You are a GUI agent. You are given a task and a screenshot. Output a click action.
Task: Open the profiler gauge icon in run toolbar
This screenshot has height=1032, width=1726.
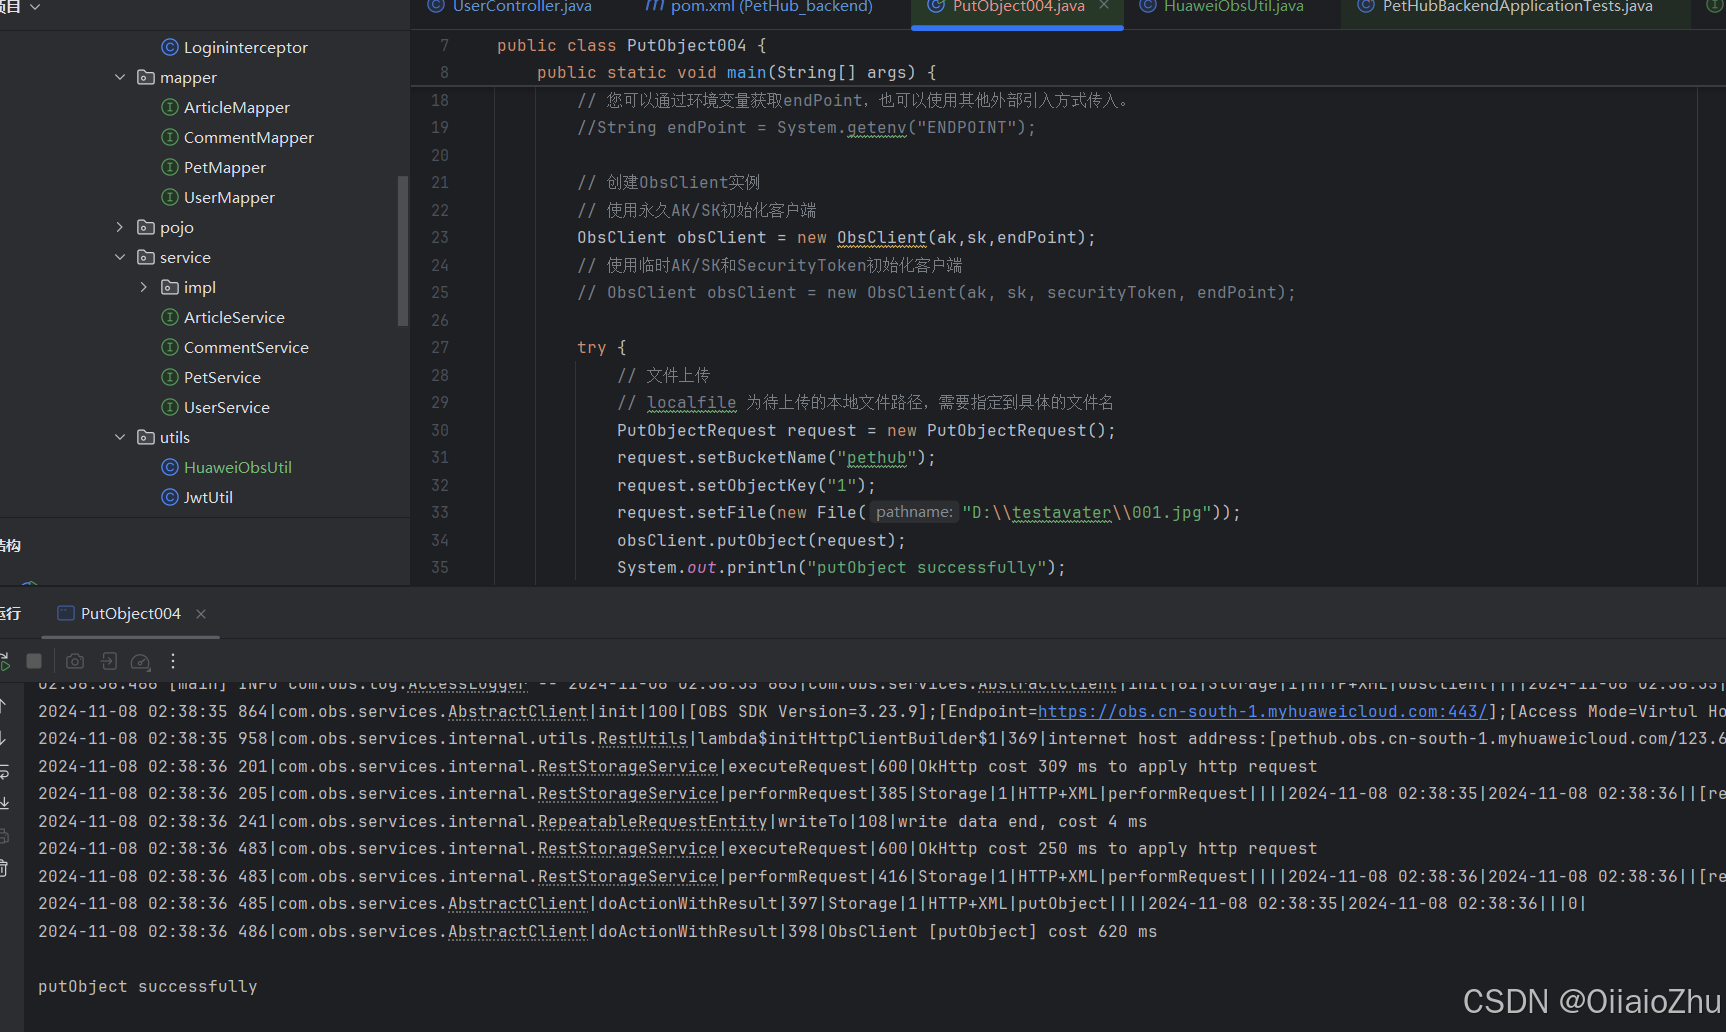(141, 661)
